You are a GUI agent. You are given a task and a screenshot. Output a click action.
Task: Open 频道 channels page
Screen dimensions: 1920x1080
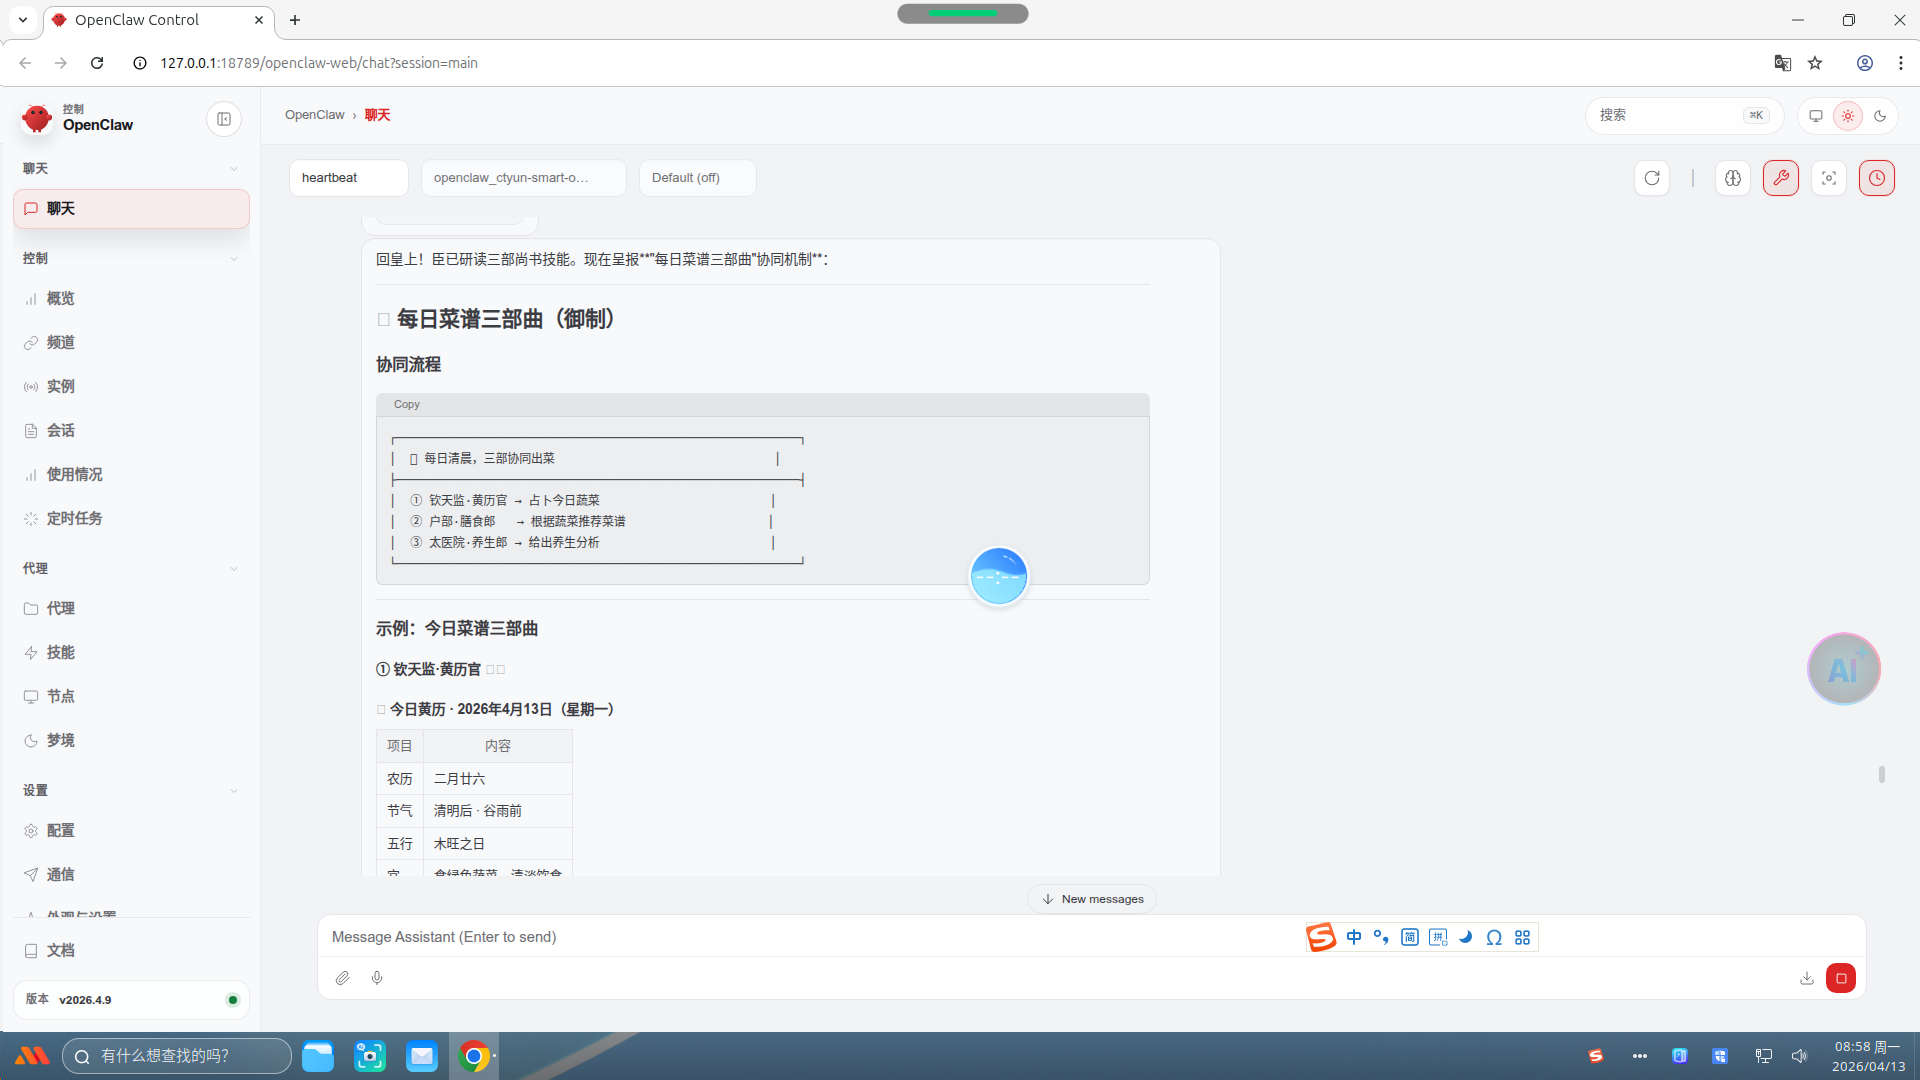point(131,342)
